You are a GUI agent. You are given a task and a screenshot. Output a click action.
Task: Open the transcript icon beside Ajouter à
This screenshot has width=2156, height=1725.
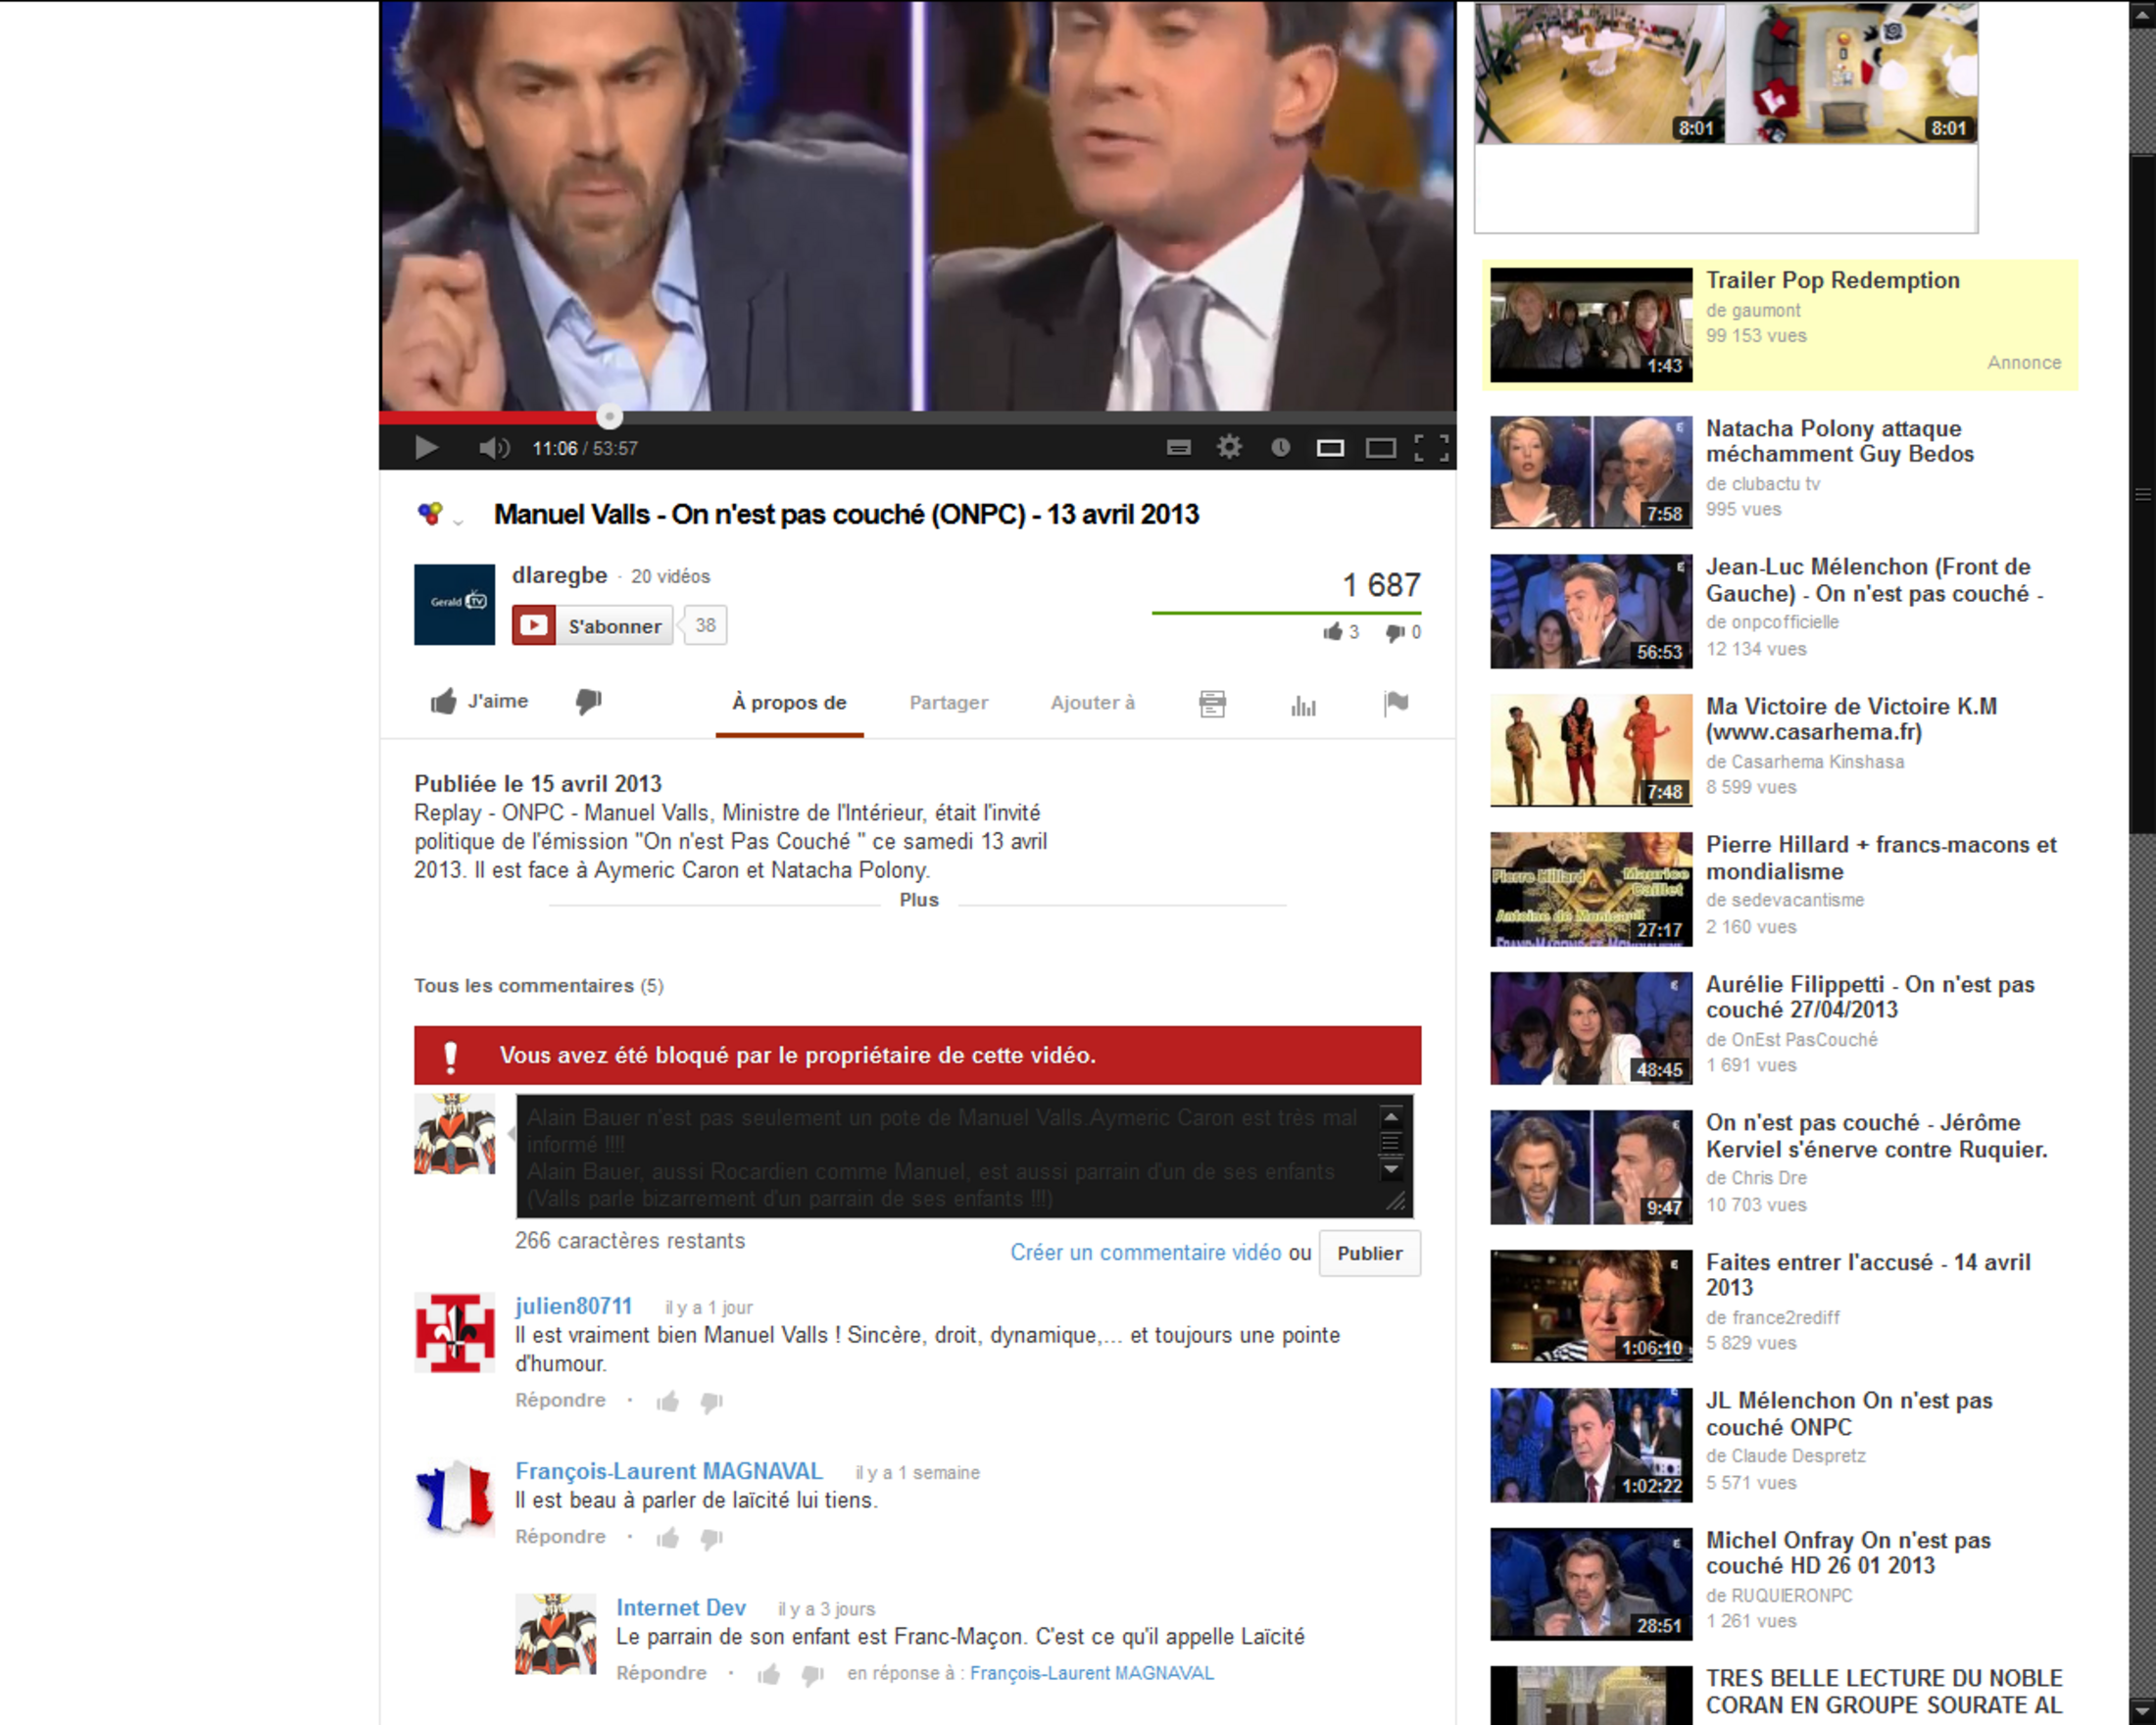tap(1212, 704)
